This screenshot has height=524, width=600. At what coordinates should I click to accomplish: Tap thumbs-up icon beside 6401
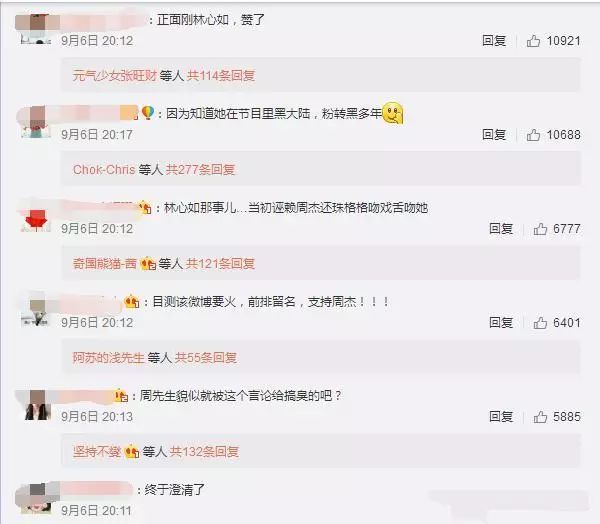click(x=540, y=323)
